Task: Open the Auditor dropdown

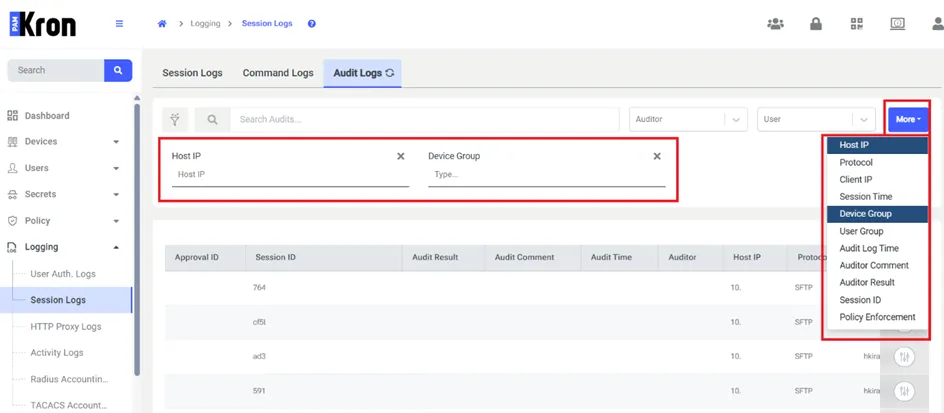Action: pyautogui.click(x=688, y=119)
